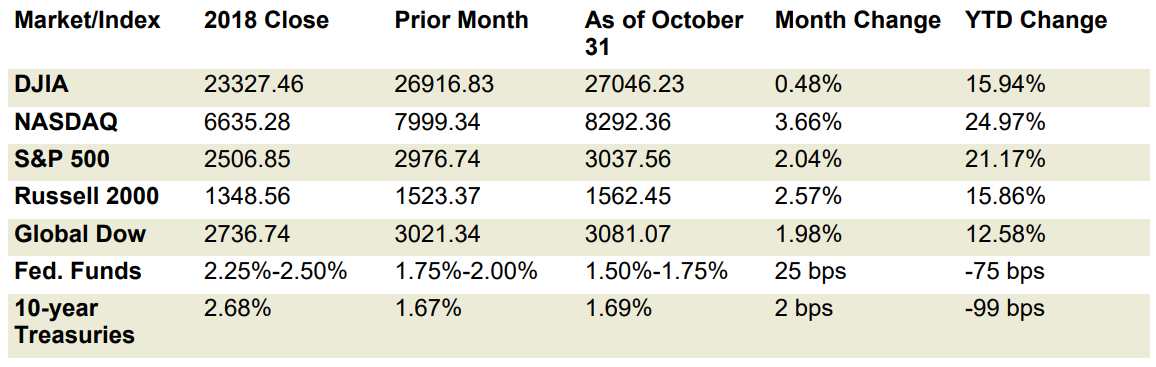Click the Global Dow row label
The width and height of the screenshot is (1156, 367).
pyautogui.click(x=80, y=234)
